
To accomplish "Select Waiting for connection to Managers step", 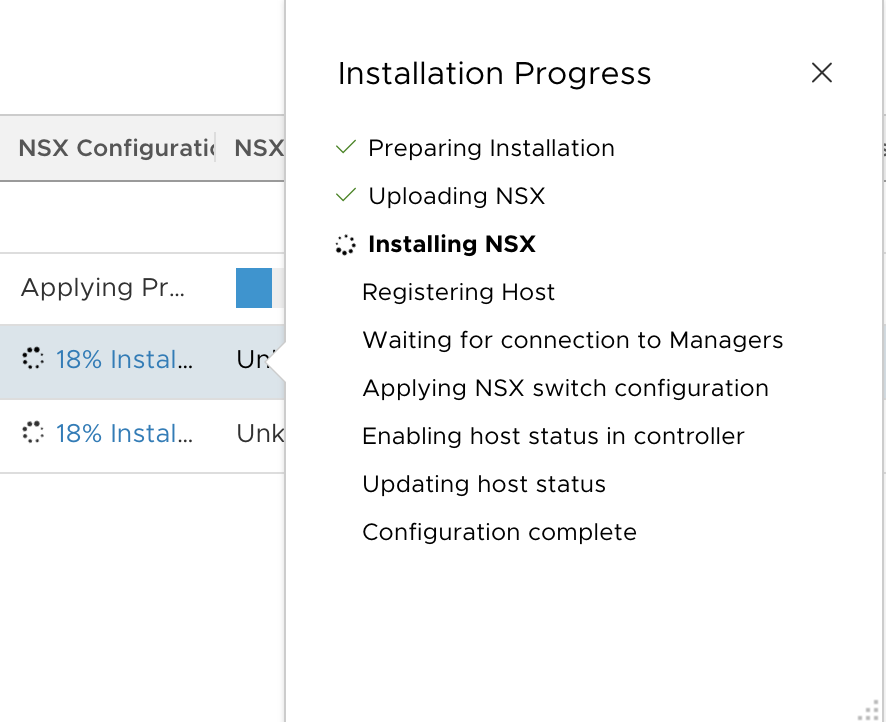I will pos(572,340).
